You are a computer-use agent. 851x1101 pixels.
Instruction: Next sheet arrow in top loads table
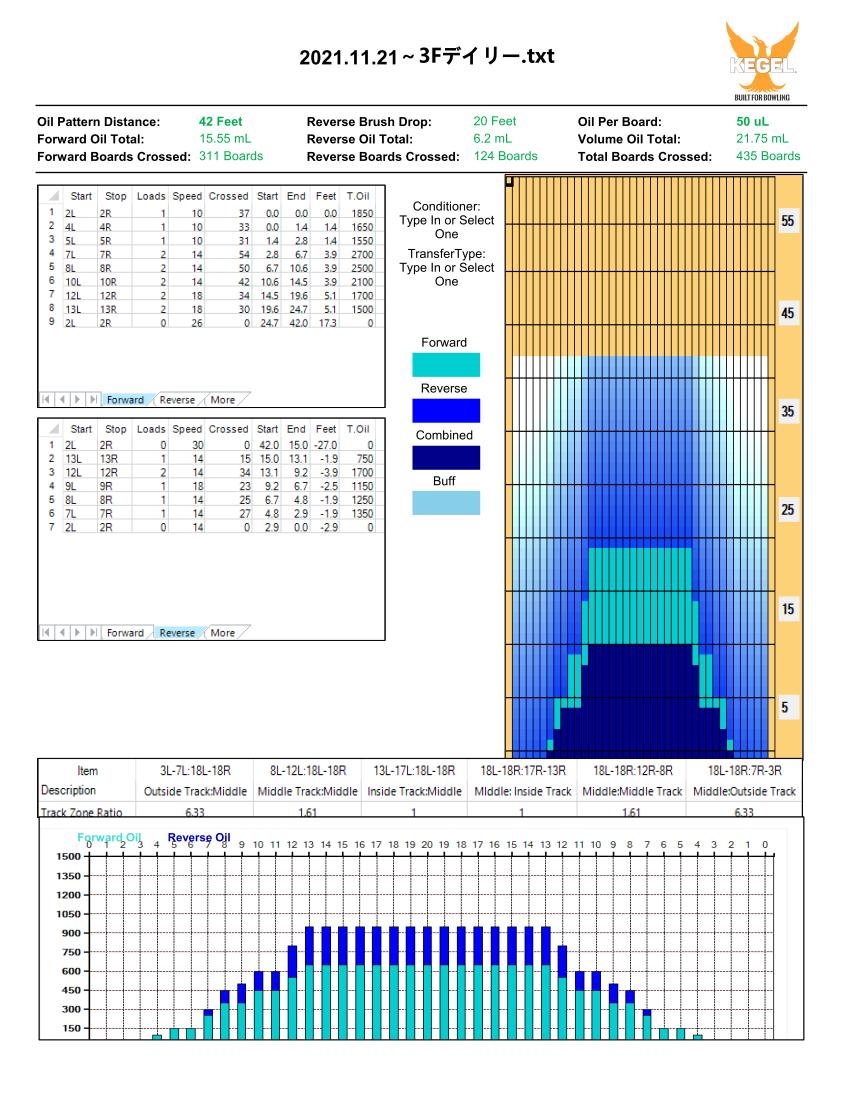[x=77, y=400]
